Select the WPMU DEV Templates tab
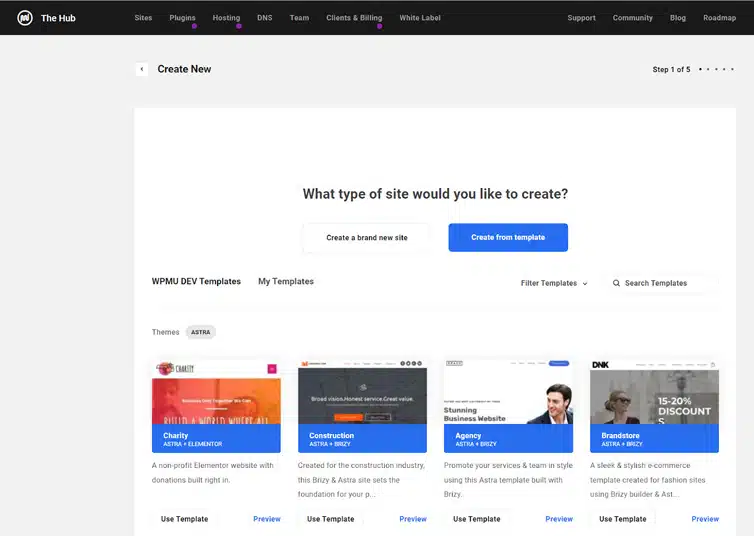 click(196, 281)
